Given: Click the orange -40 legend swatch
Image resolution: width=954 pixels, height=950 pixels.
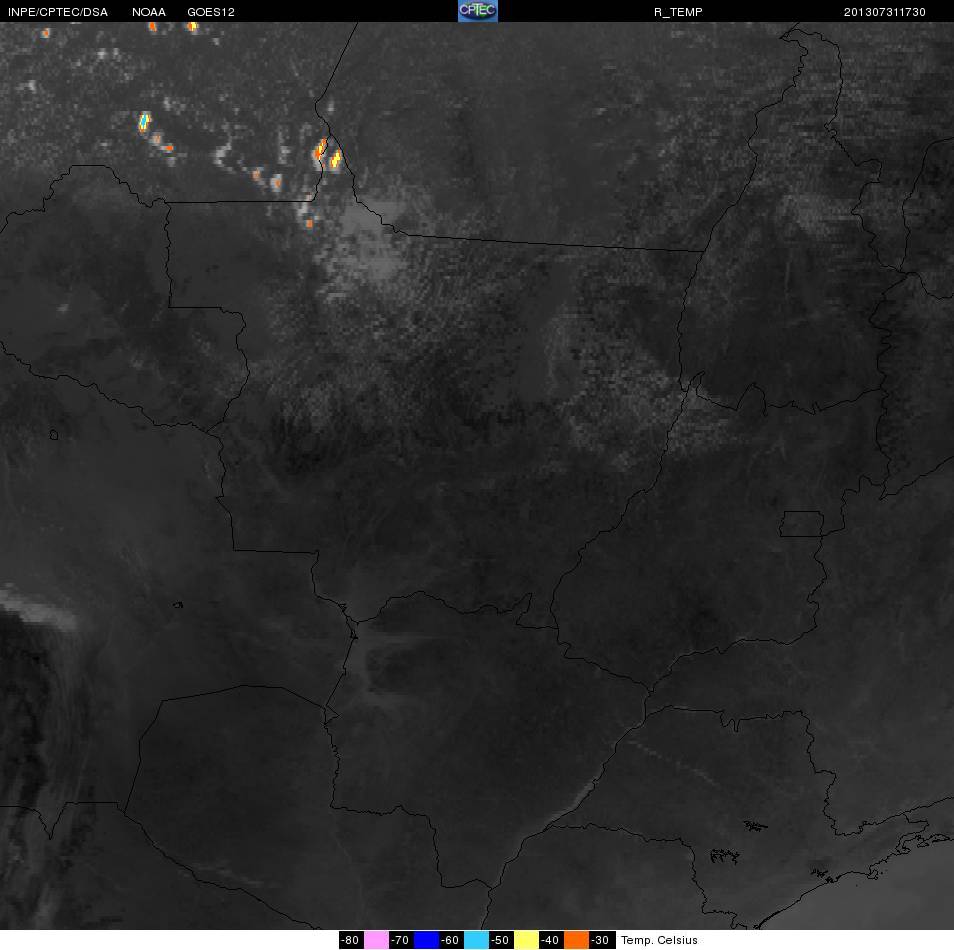Looking at the screenshot, I should [577, 940].
